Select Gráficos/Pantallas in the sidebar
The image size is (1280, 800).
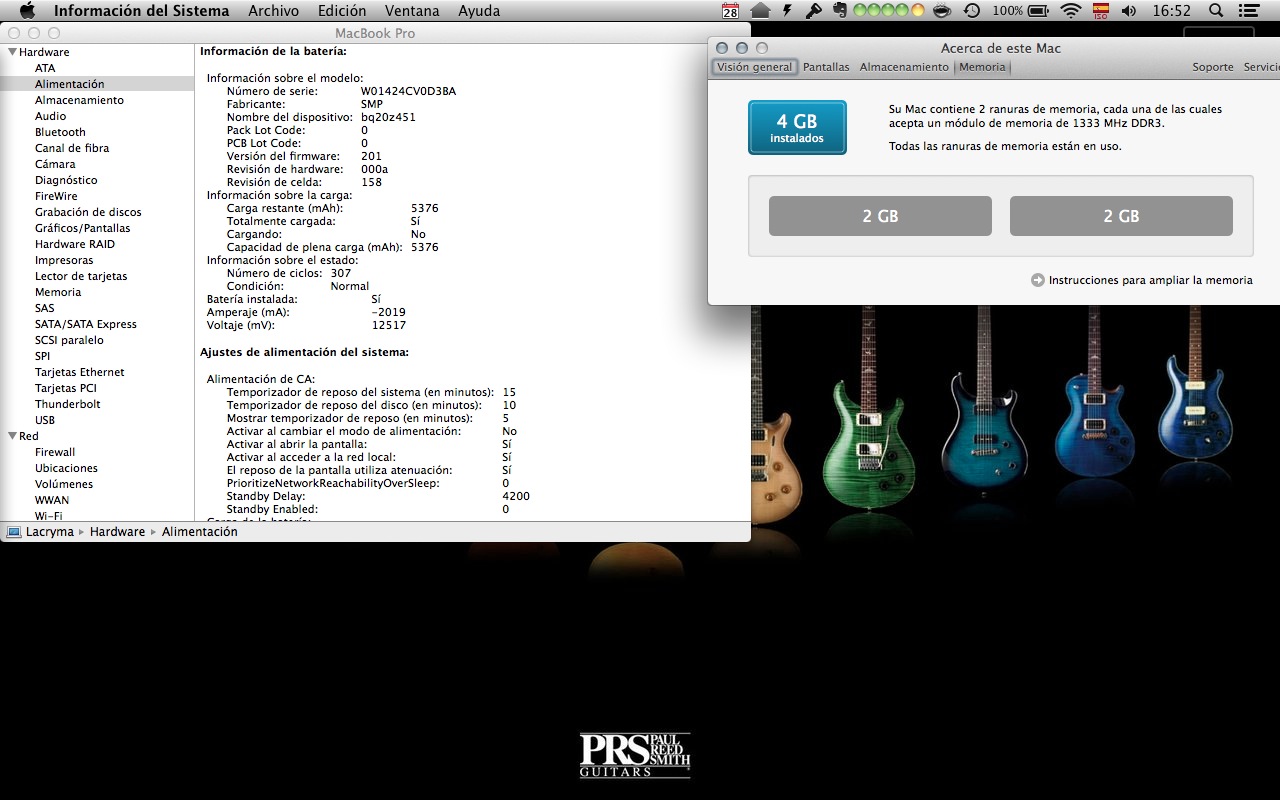click(x=82, y=228)
